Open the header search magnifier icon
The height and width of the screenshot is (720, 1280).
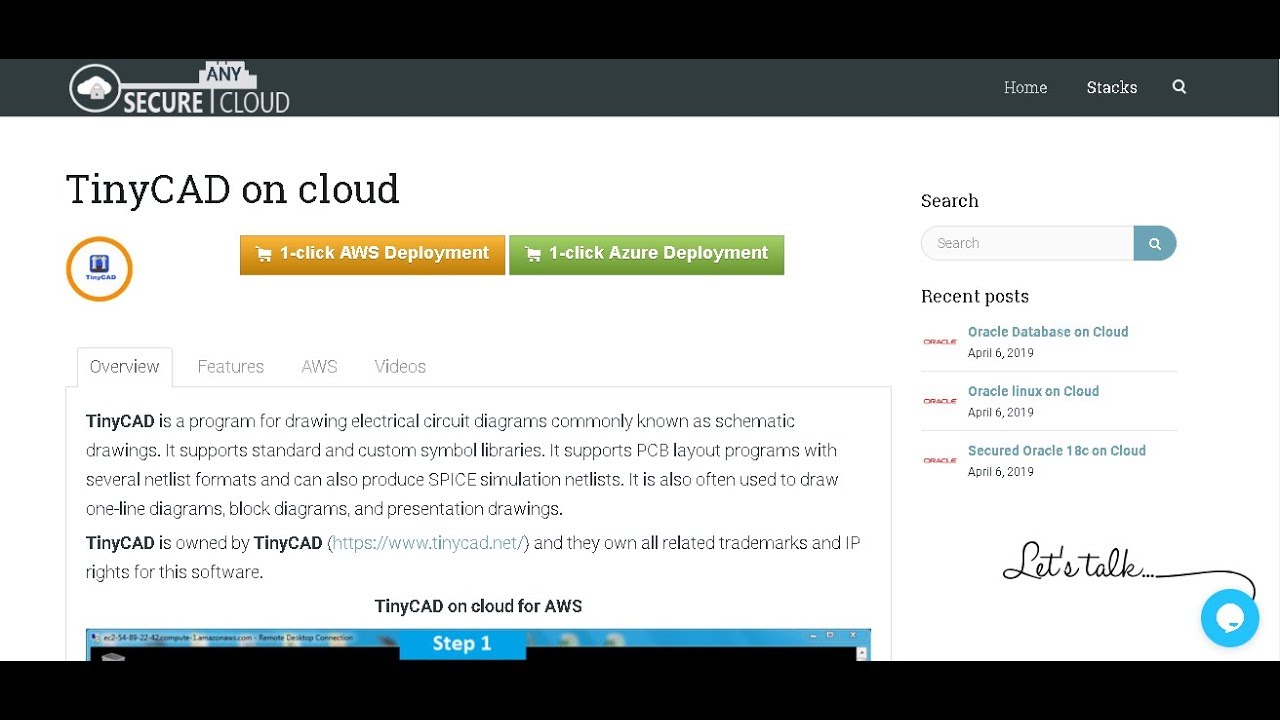tap(1179, 87)
